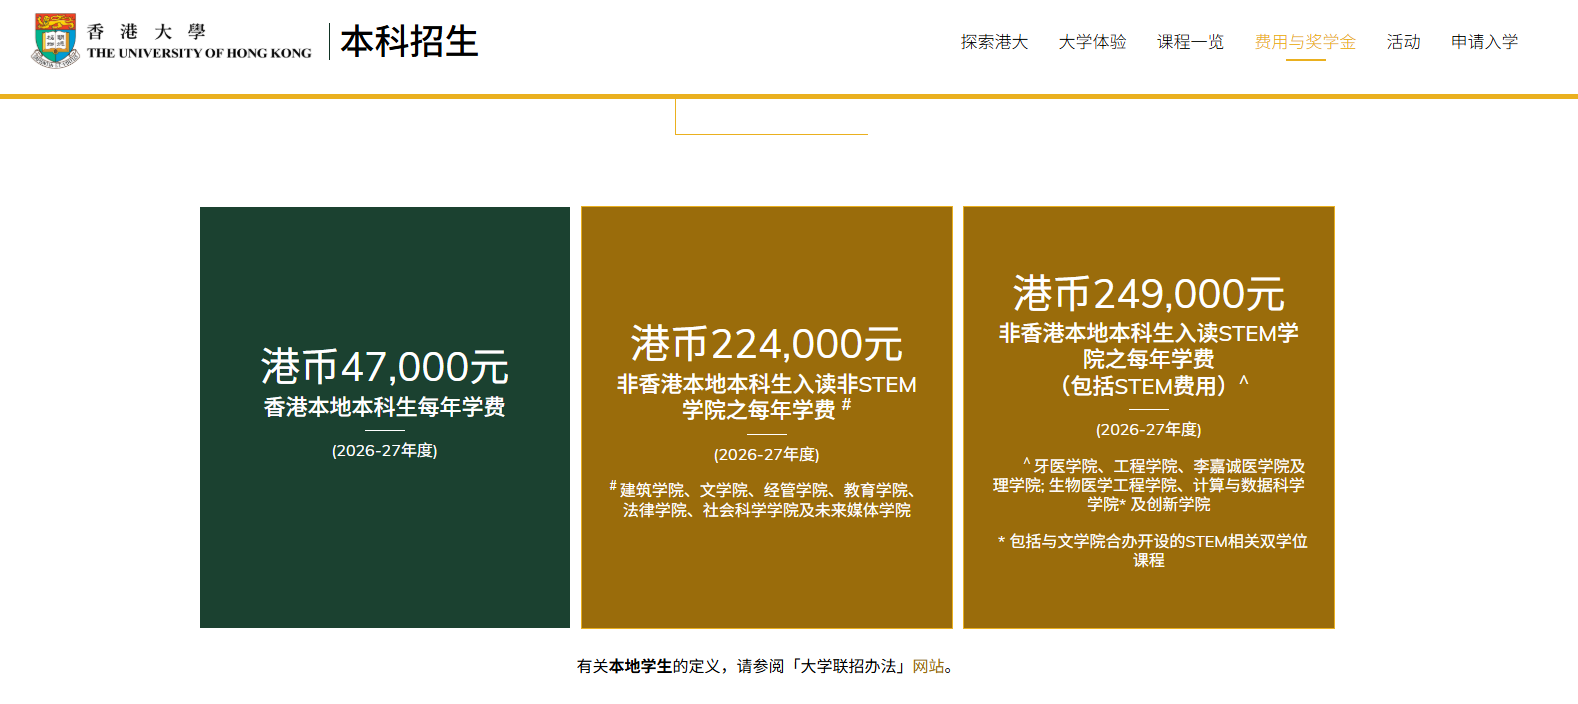Click the 牙医学院、工程学院 faculty footnote
1578x704 pixels.
point(1148,485)
